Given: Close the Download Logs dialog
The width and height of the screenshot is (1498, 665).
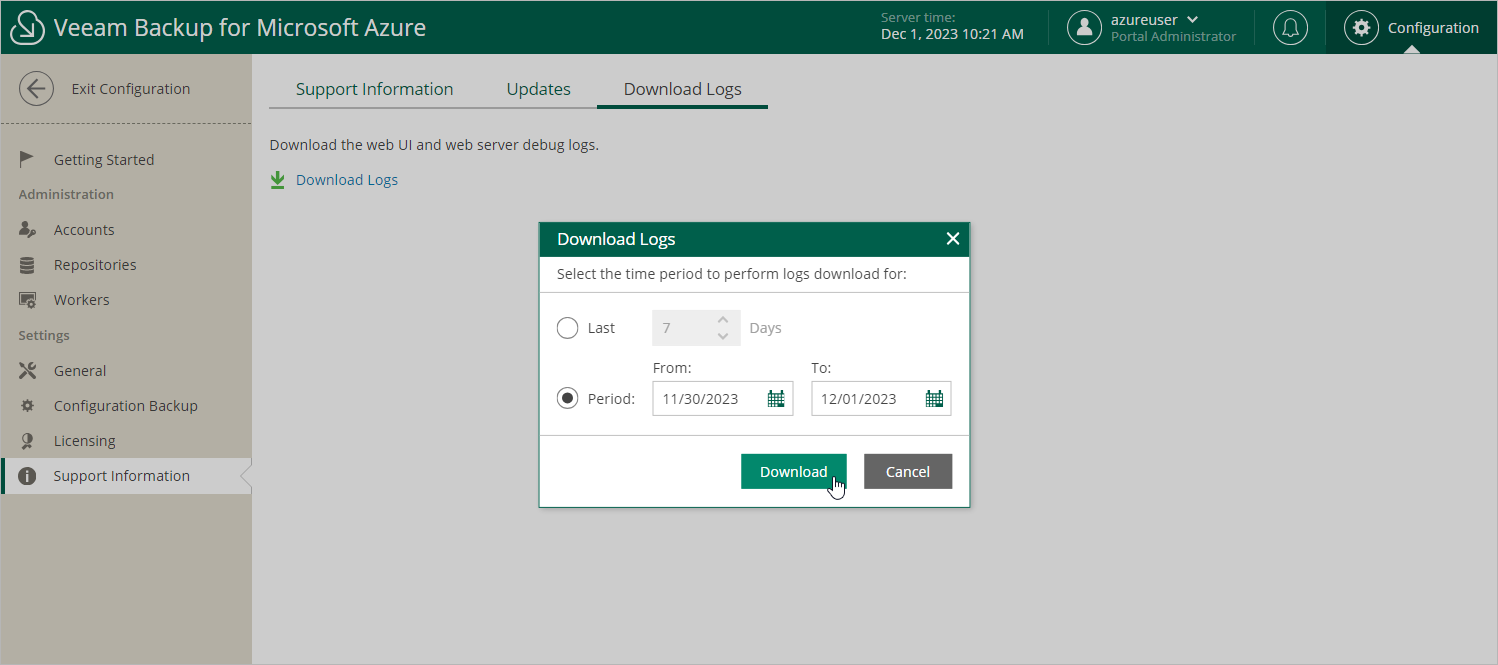Looking at the screenshot, I should (953, 239).
